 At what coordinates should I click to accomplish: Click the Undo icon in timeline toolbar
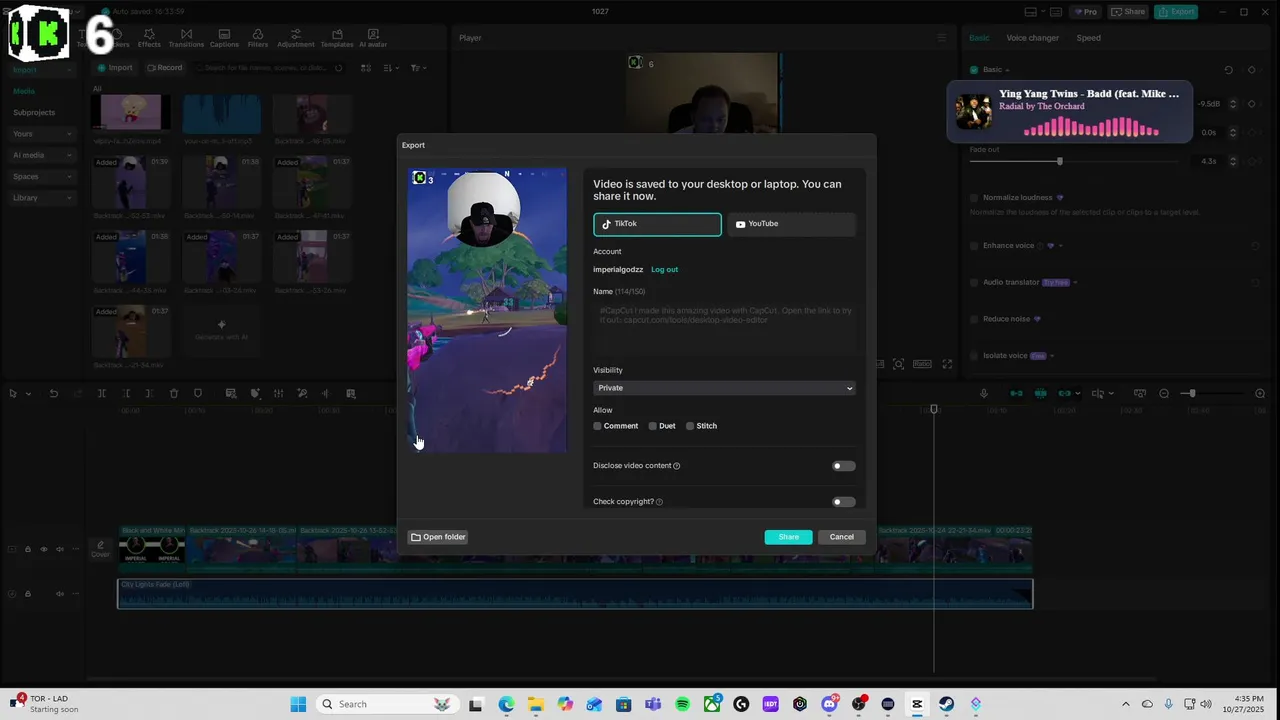click(x=54, y=394)
